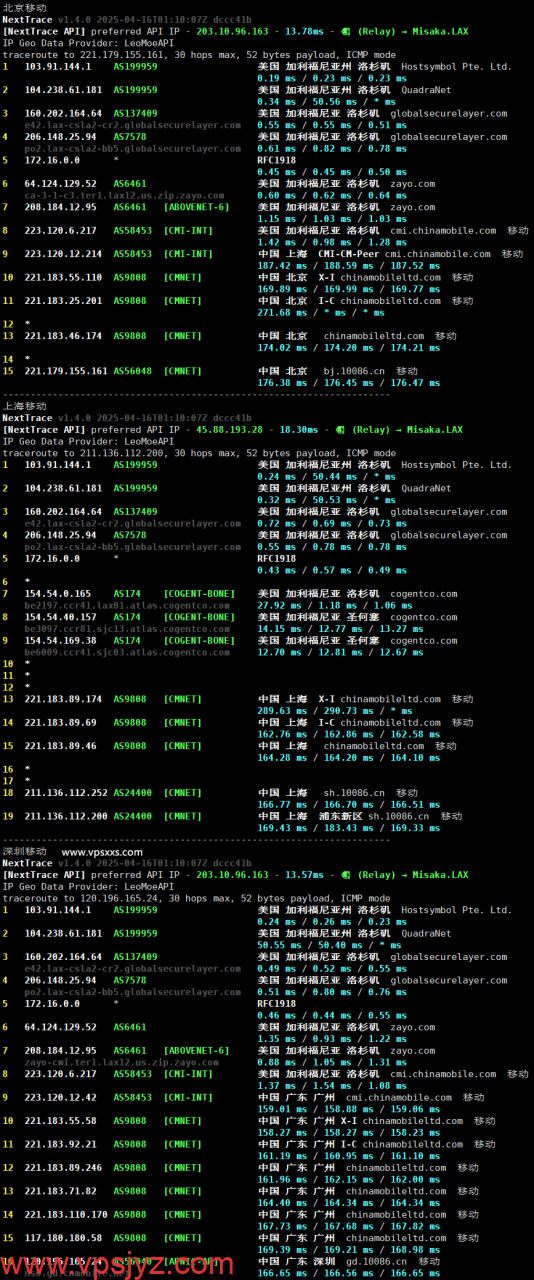
Task: Click the '北京移动' section heading
Action: [x=24, y=7]
